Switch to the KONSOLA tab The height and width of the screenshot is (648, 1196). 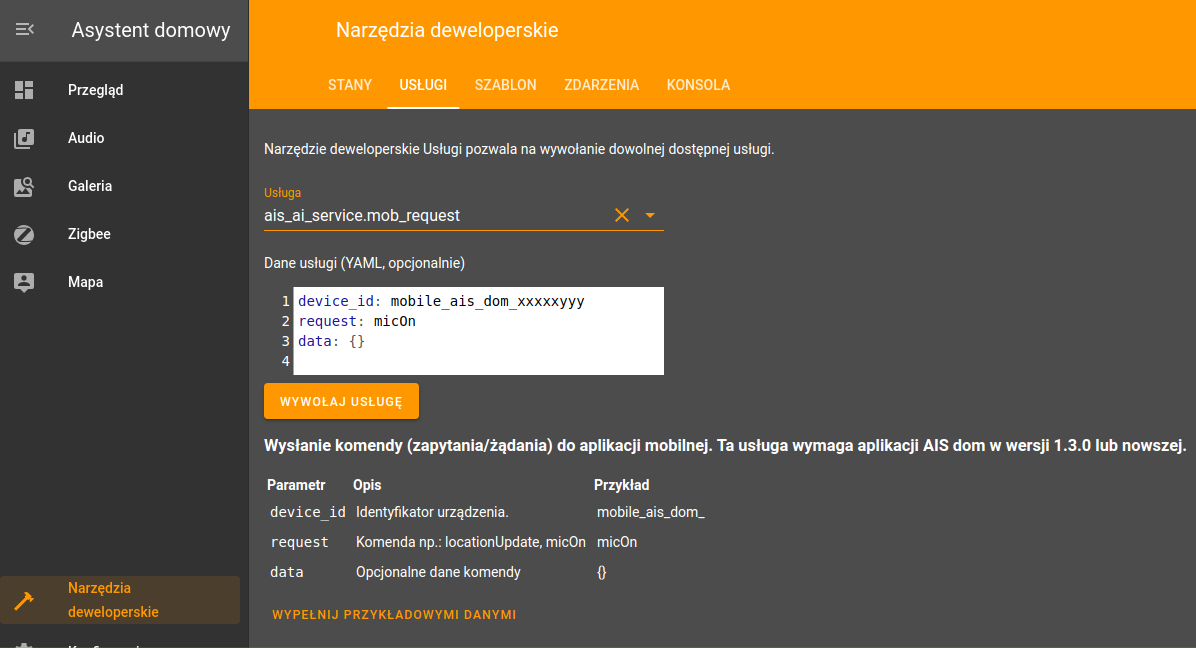(699, 85)
